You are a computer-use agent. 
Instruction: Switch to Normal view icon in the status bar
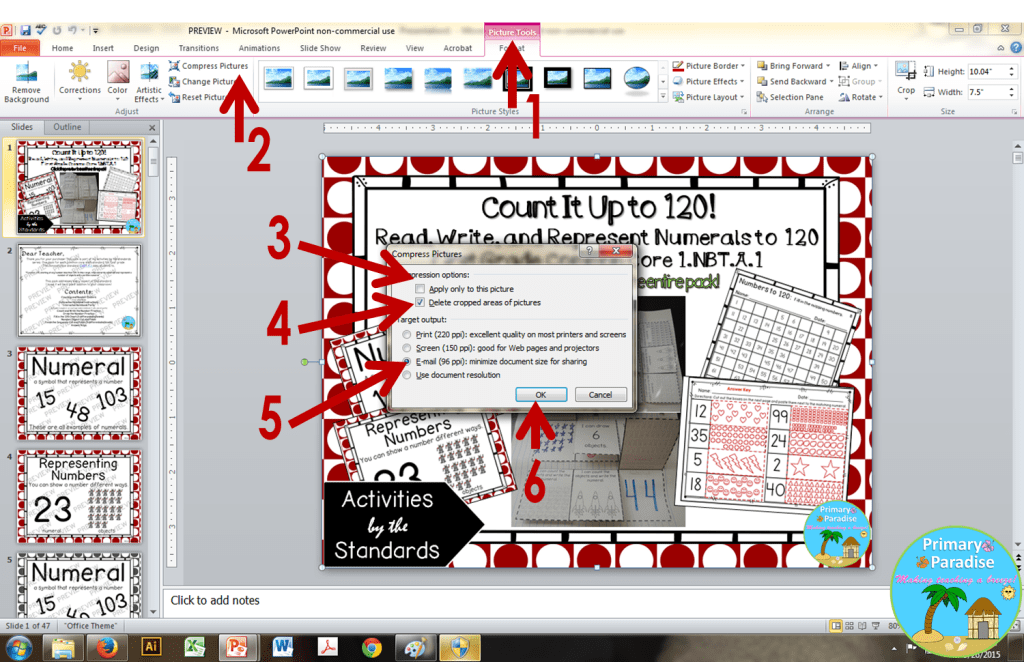pos(835,626)
